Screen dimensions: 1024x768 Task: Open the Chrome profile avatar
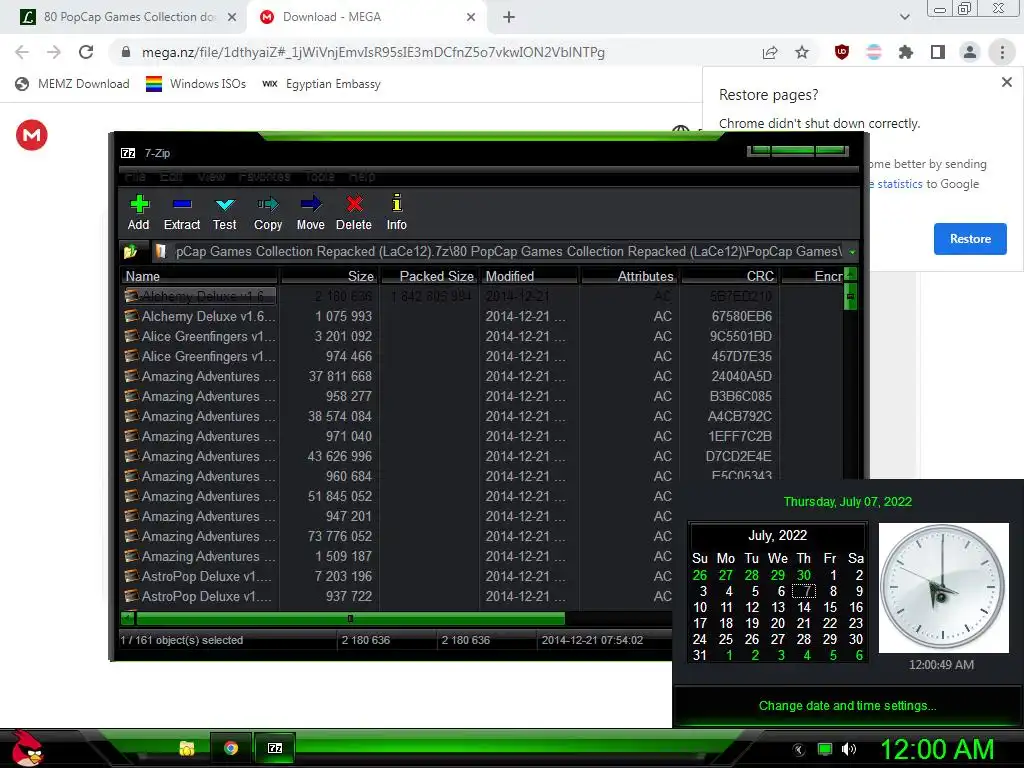pos(970,52)
